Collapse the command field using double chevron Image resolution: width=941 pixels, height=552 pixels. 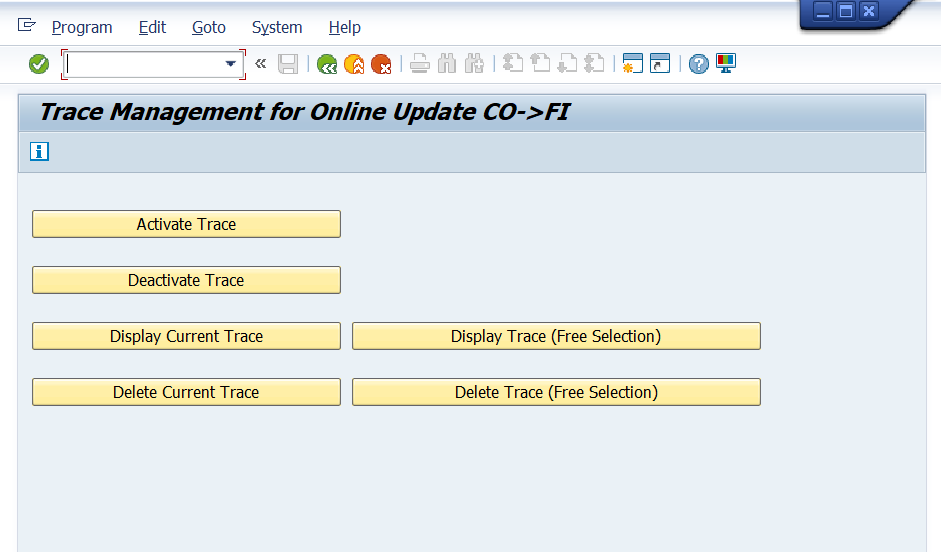tap(260, 63)
